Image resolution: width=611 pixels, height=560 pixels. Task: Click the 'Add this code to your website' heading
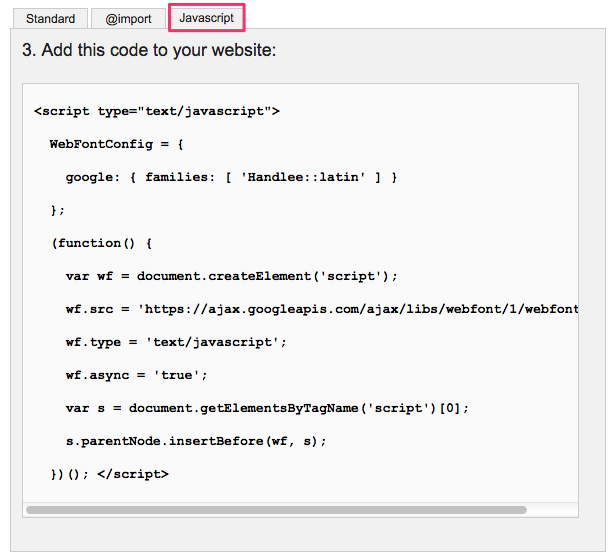pos(149,50)
